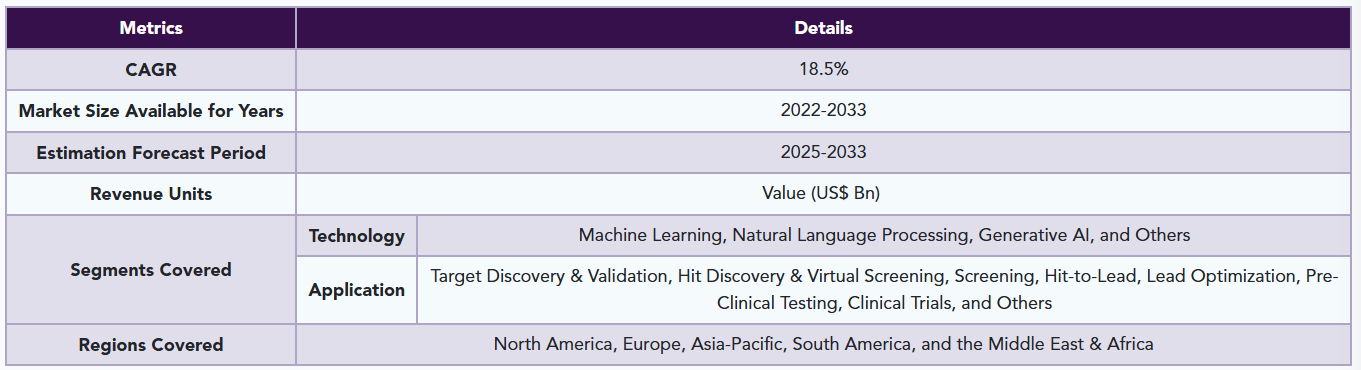Click the Details column header
This screenshot has width=1361, height=370.
point(824,28)
